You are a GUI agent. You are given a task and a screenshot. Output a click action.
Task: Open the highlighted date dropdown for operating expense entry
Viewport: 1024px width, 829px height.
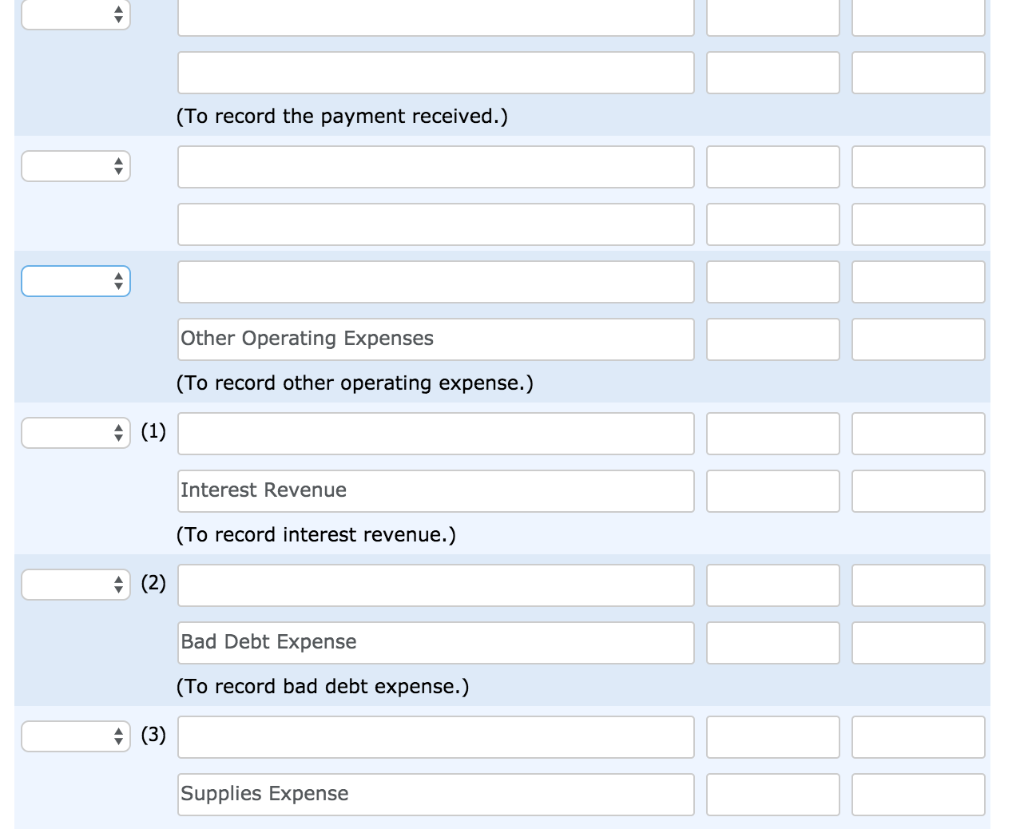point(75,281)
